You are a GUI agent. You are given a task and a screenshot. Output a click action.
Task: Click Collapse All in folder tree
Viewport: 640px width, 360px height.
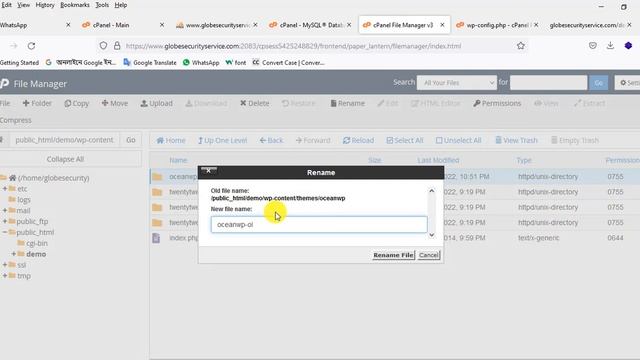(65, 159)
